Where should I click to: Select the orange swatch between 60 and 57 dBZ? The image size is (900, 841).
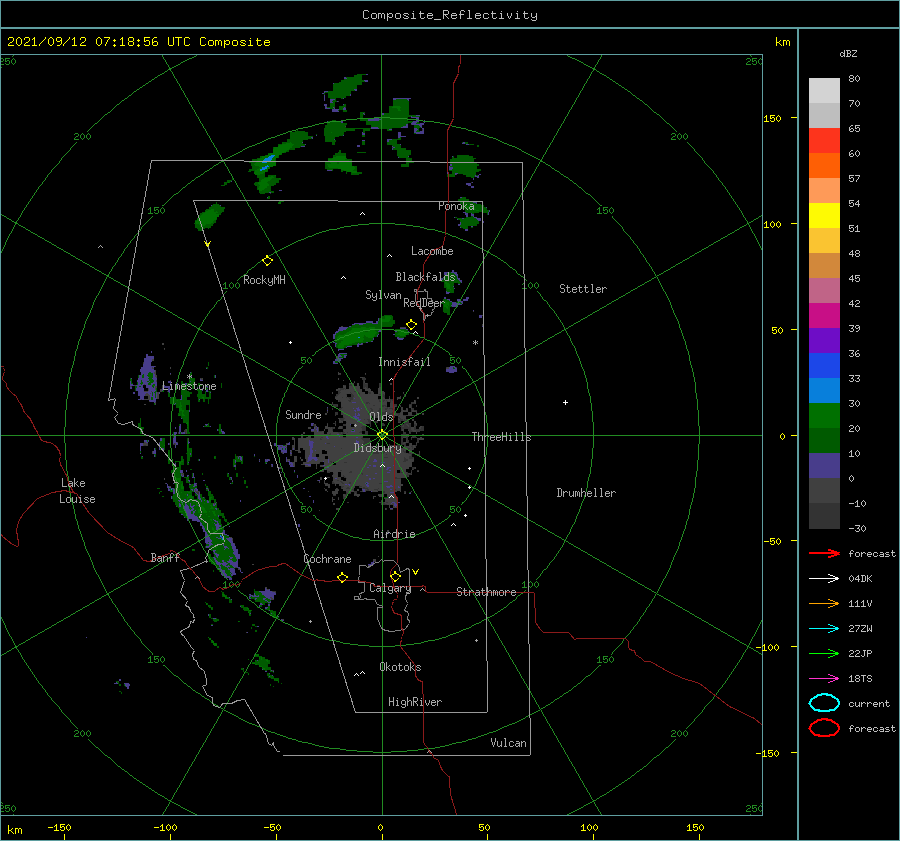[824, 165]
